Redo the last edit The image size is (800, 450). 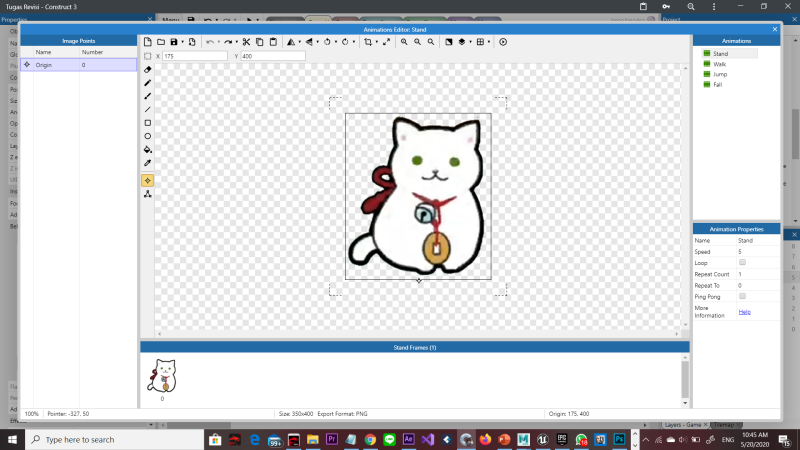click(x=228, y=42)
